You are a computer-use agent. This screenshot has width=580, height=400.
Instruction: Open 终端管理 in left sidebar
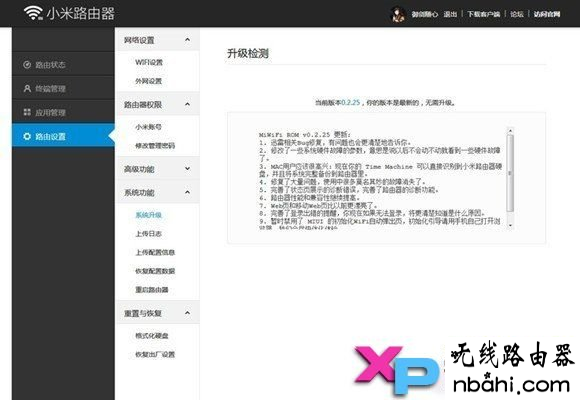(x=63, y=88)
